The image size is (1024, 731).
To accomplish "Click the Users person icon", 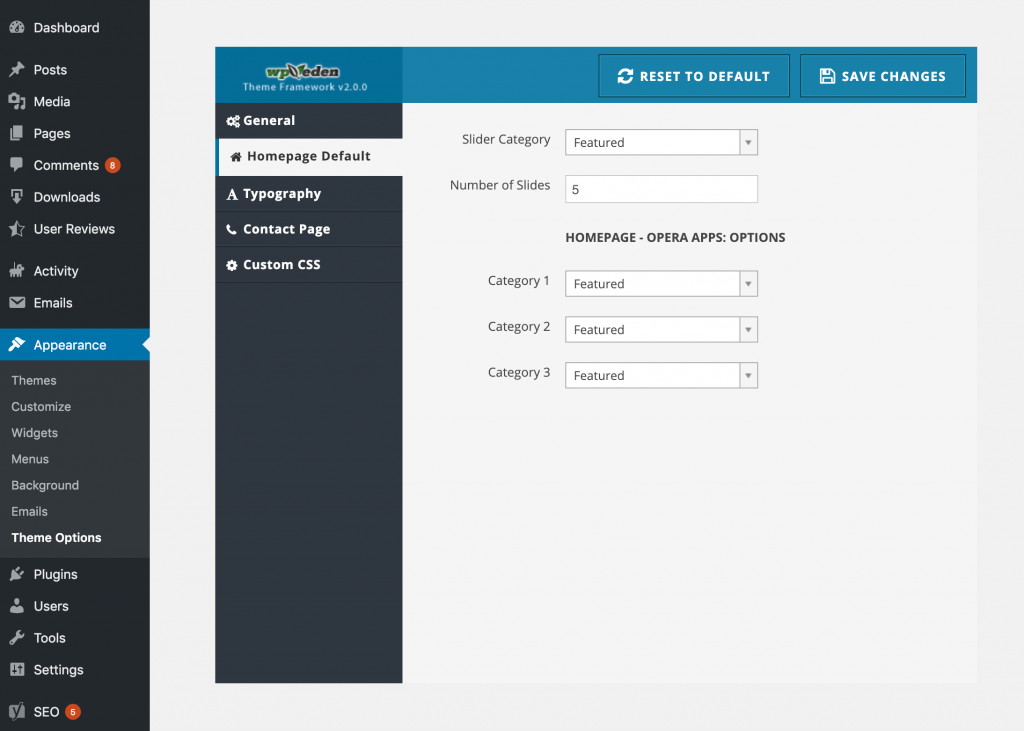I will 17,606.
